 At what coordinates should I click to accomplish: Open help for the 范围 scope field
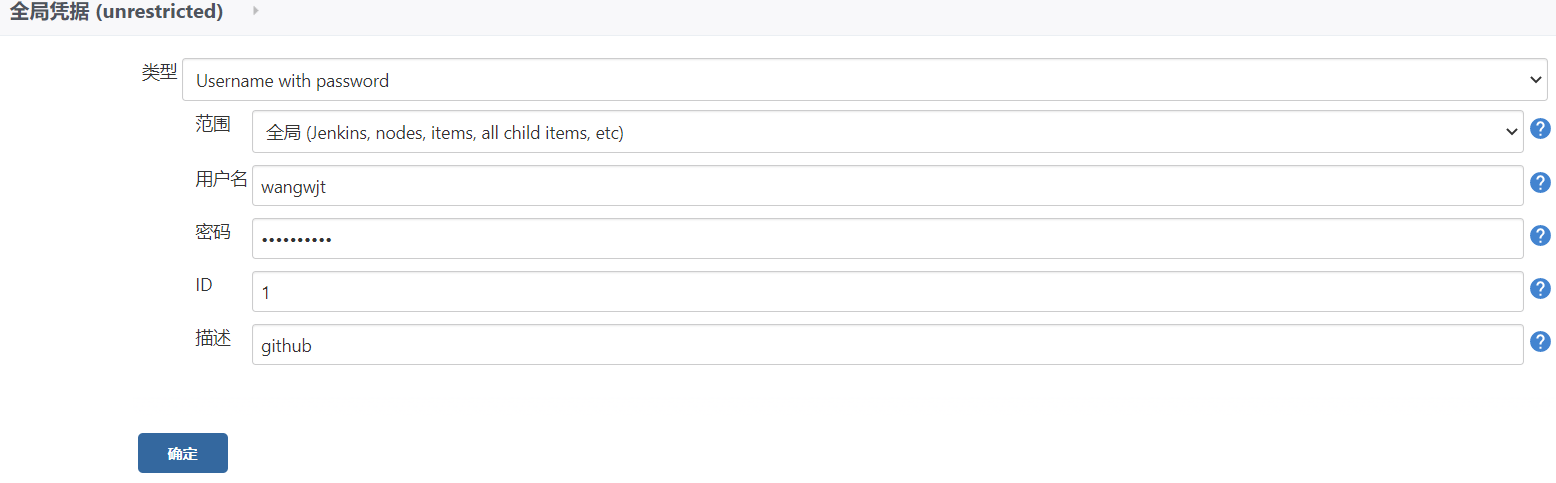[1541, 129]
